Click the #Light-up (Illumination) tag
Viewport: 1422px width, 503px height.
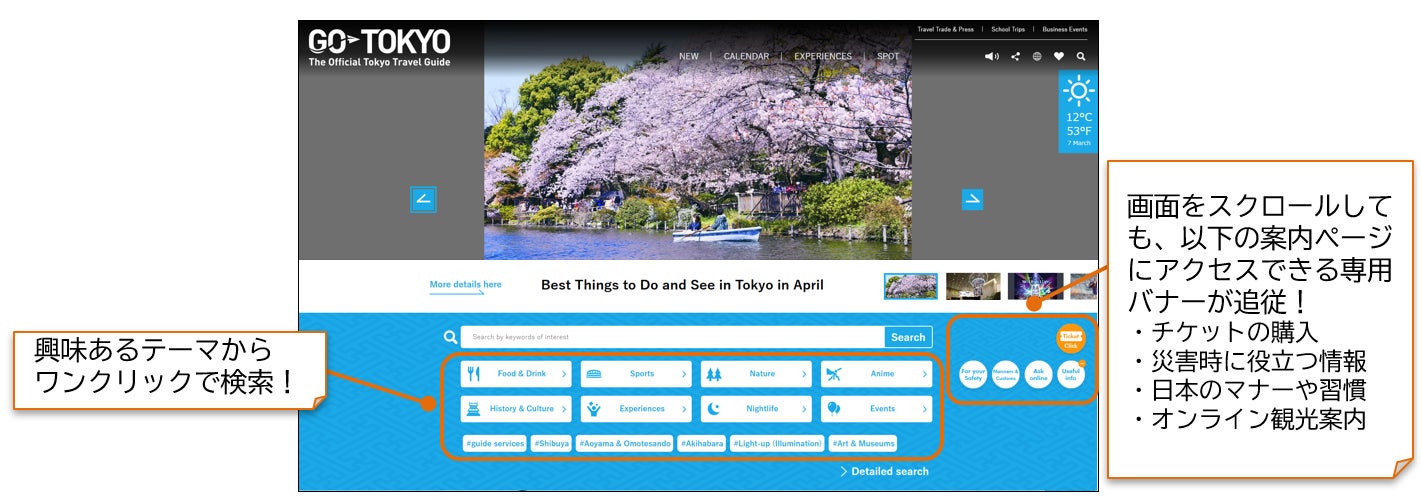click(x=777, y=443)
